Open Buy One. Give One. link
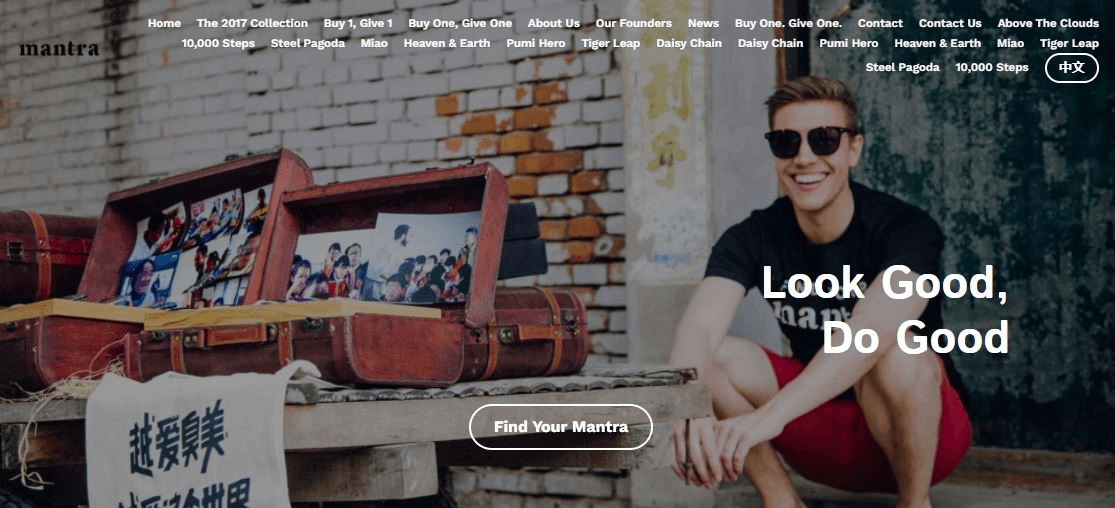The width and height of the screenshot is (1115, 508). (788, 23)
